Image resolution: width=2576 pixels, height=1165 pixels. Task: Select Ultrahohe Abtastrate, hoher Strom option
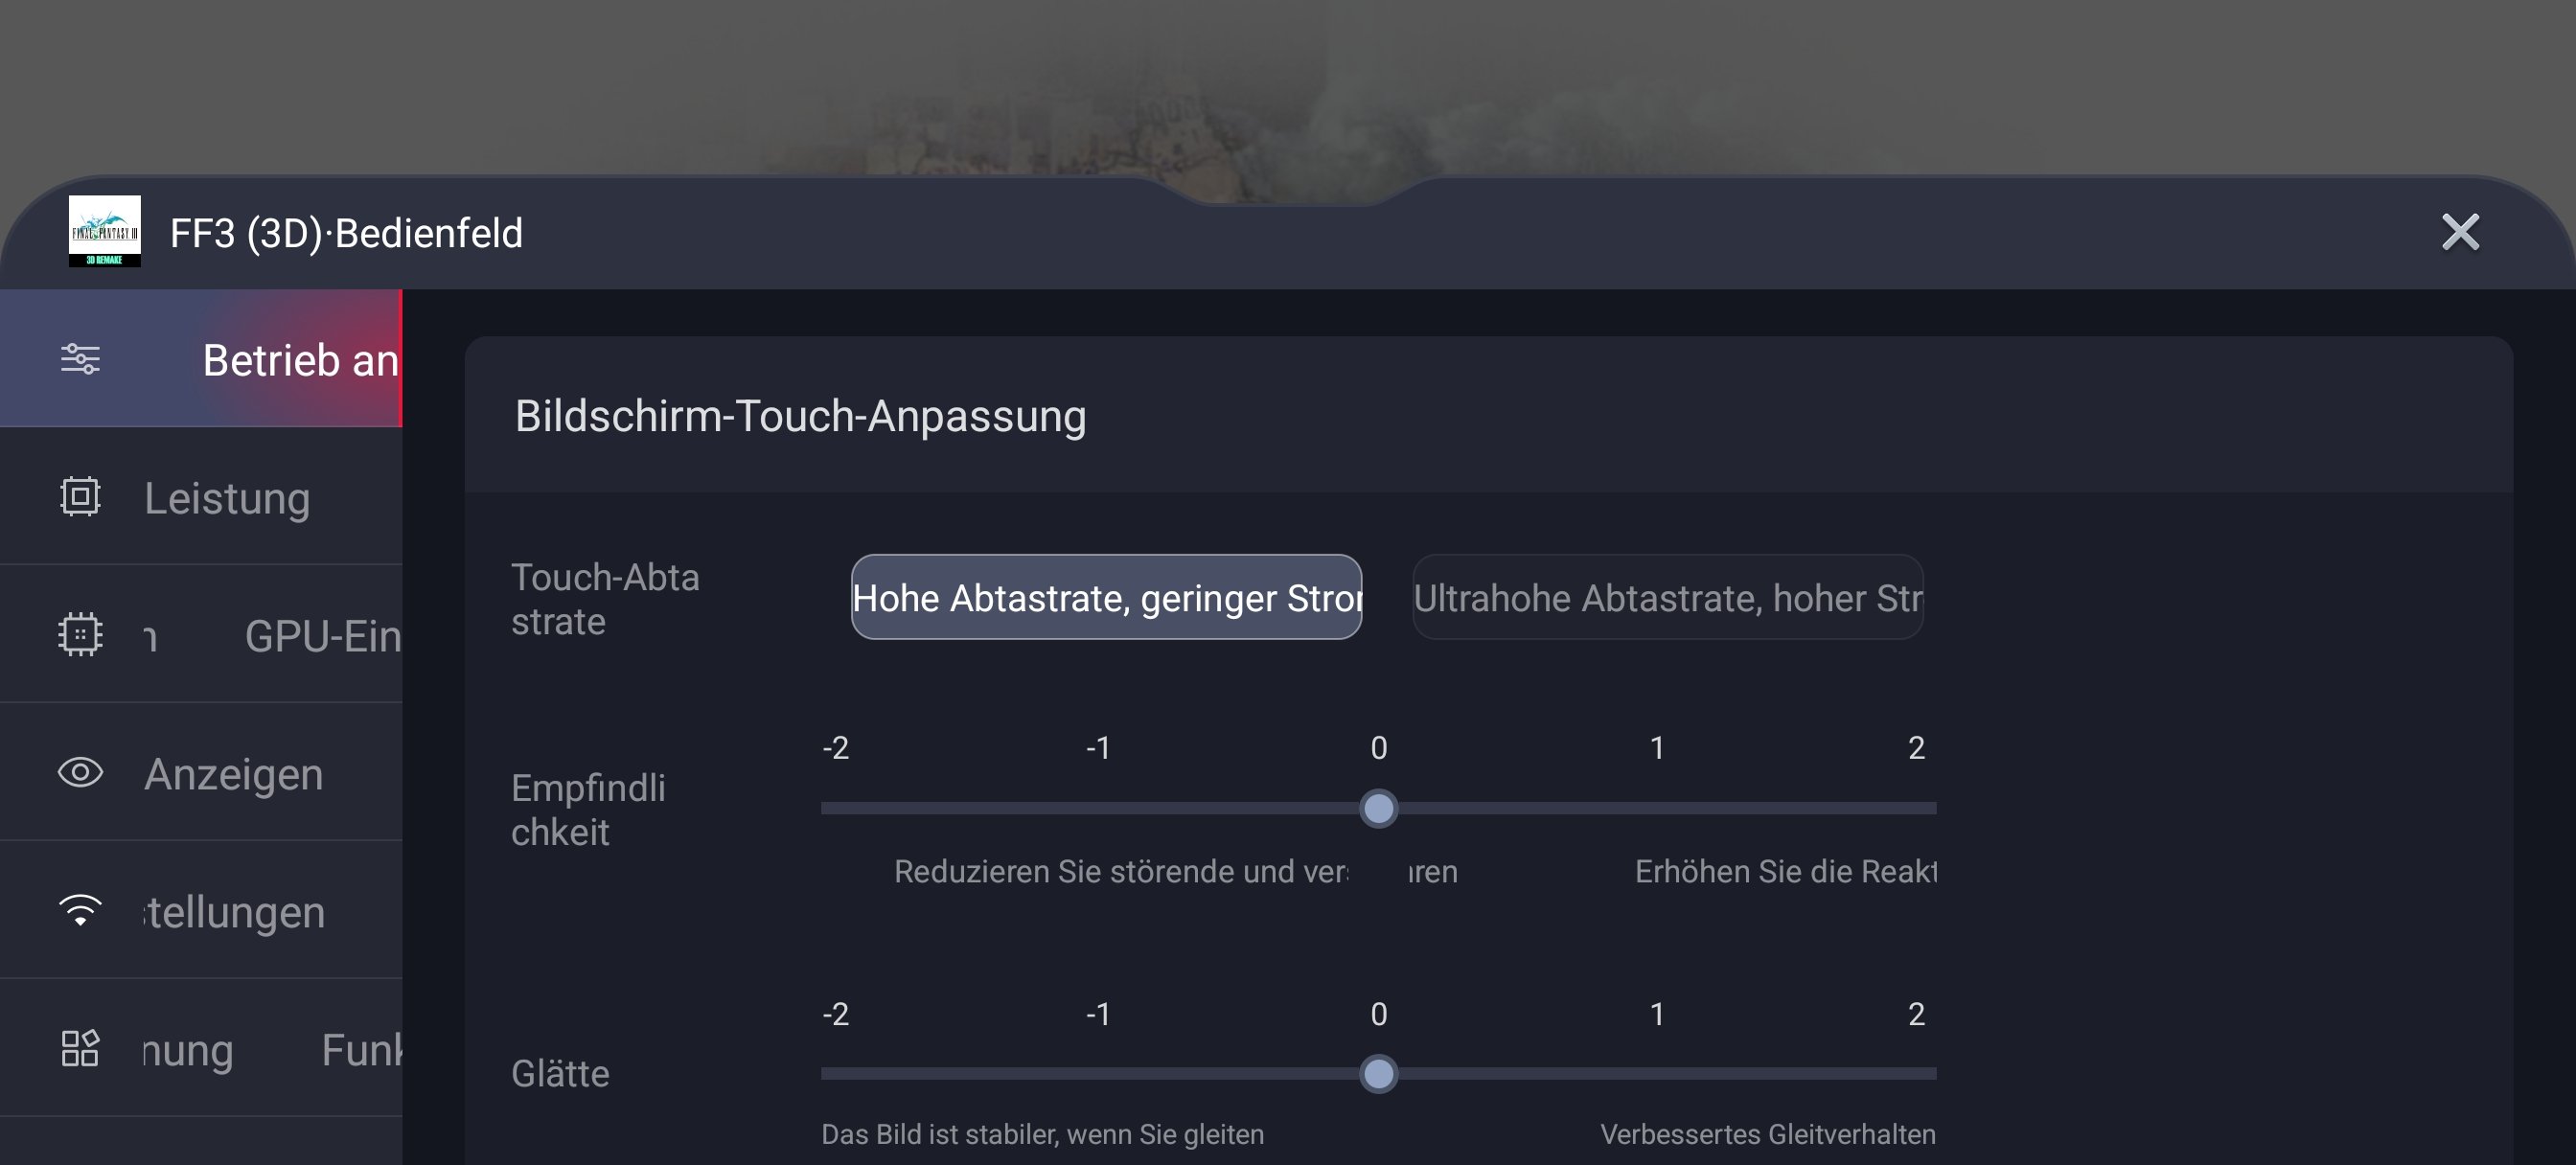tap(1667, 598)
